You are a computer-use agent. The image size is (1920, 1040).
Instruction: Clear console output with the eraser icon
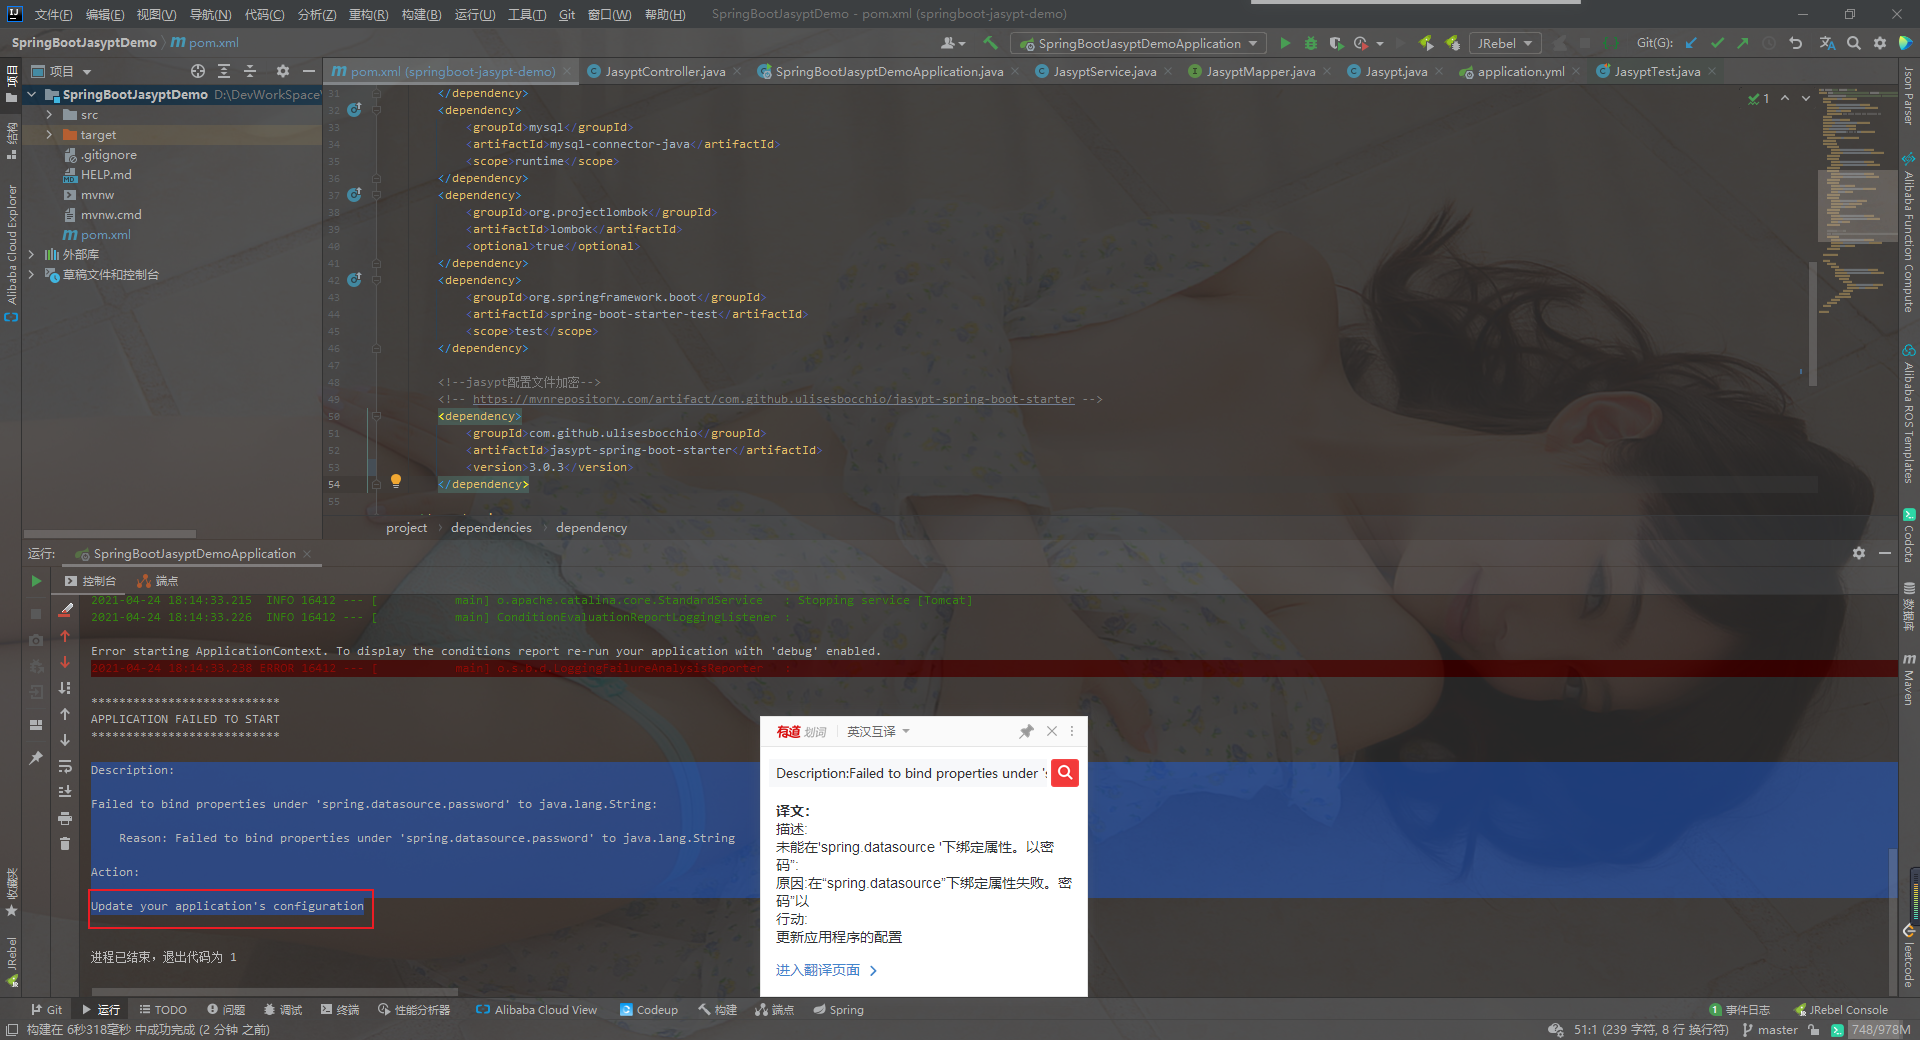pos(65,611)
